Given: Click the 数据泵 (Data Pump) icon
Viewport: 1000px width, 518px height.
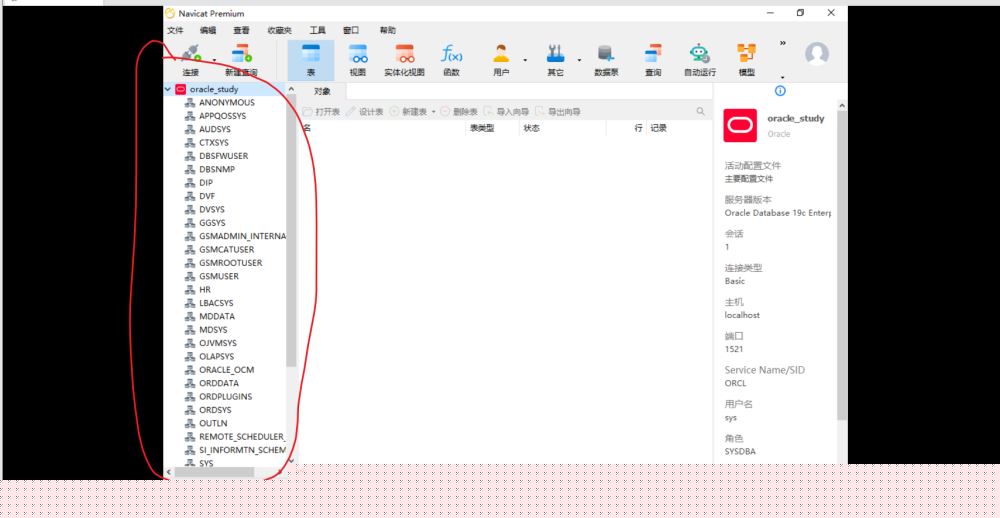Looking at the screenshot, I should tap(606, 58).
